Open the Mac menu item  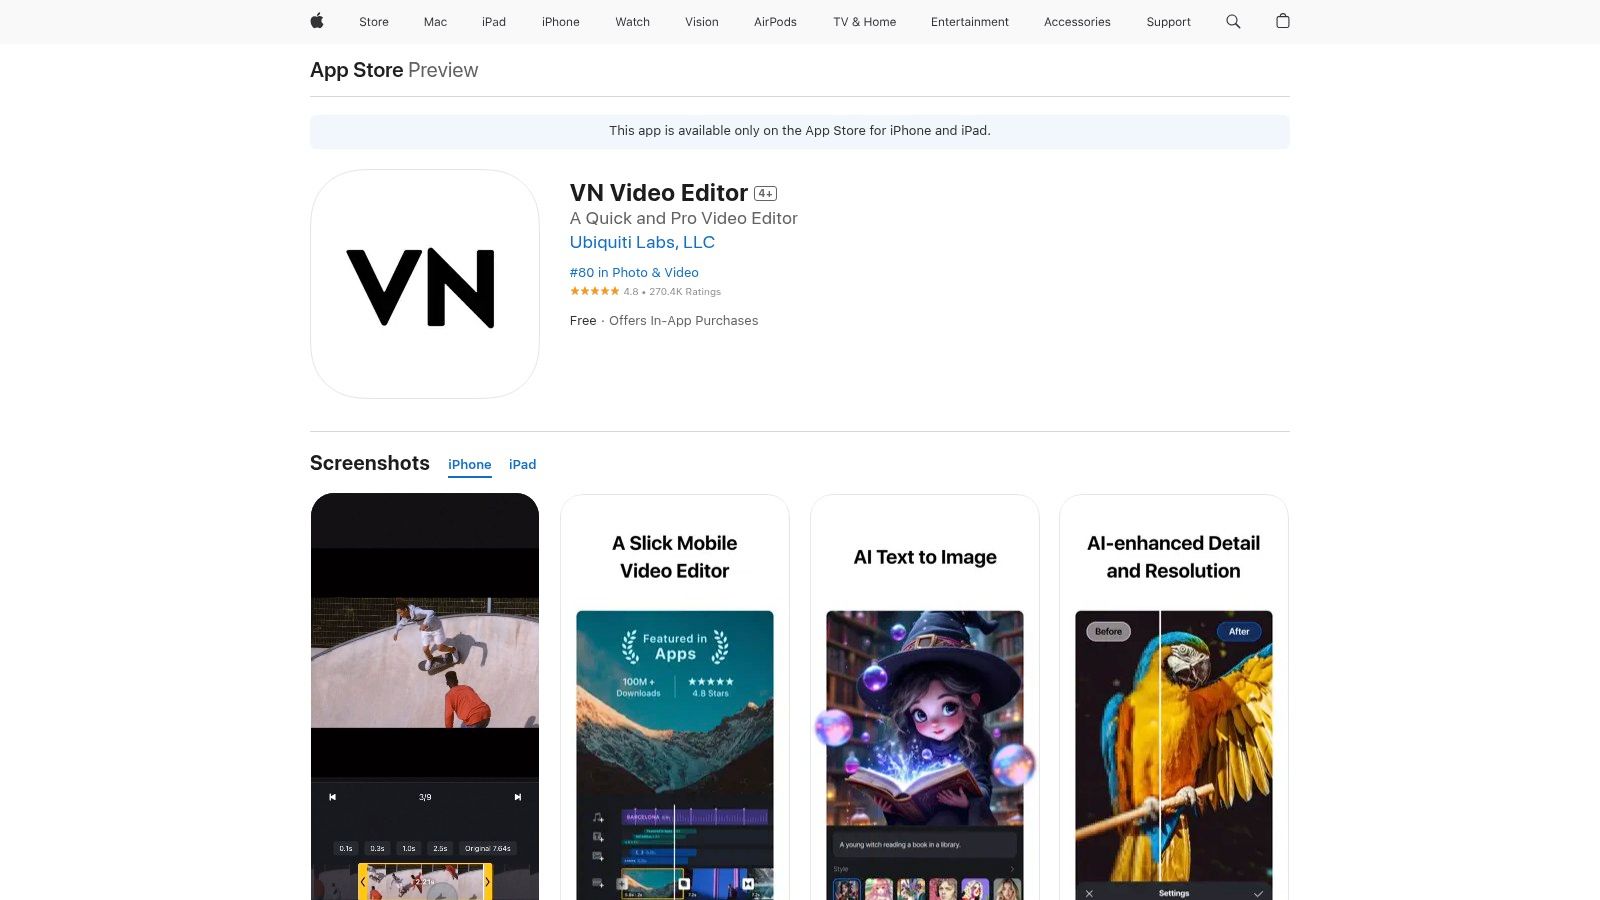435,21
